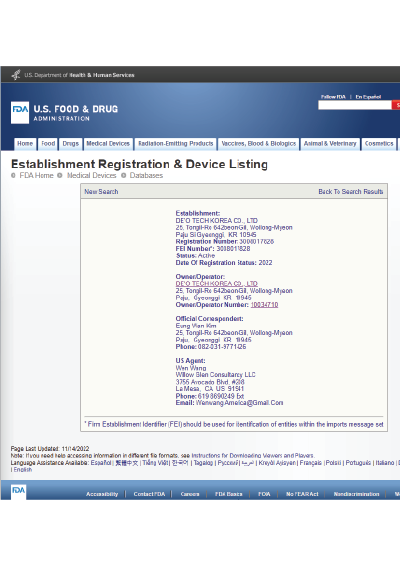Click the HHS eagle emblem icon
Screen dimensions: 400x566
[x=16, y=75]
